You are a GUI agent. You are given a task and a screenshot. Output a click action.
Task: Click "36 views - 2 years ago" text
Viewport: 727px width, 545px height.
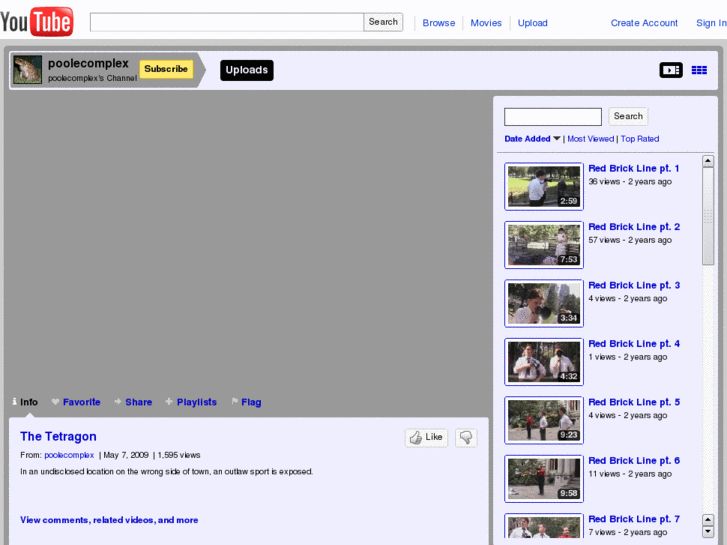[630, 182]
